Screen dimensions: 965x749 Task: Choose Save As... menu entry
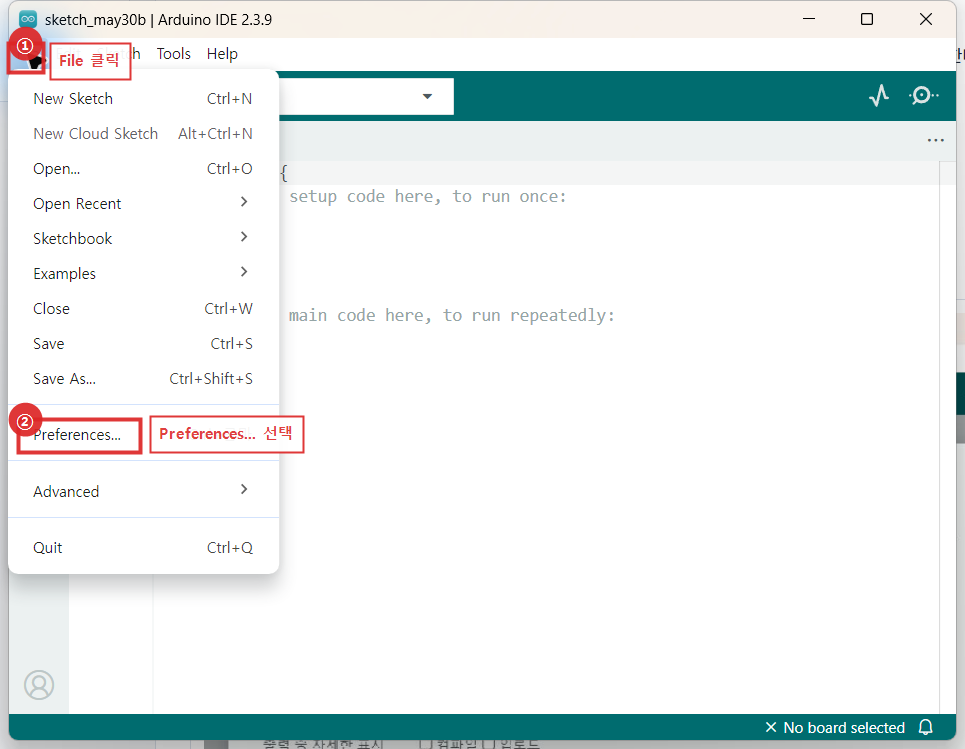click(143, 379)
